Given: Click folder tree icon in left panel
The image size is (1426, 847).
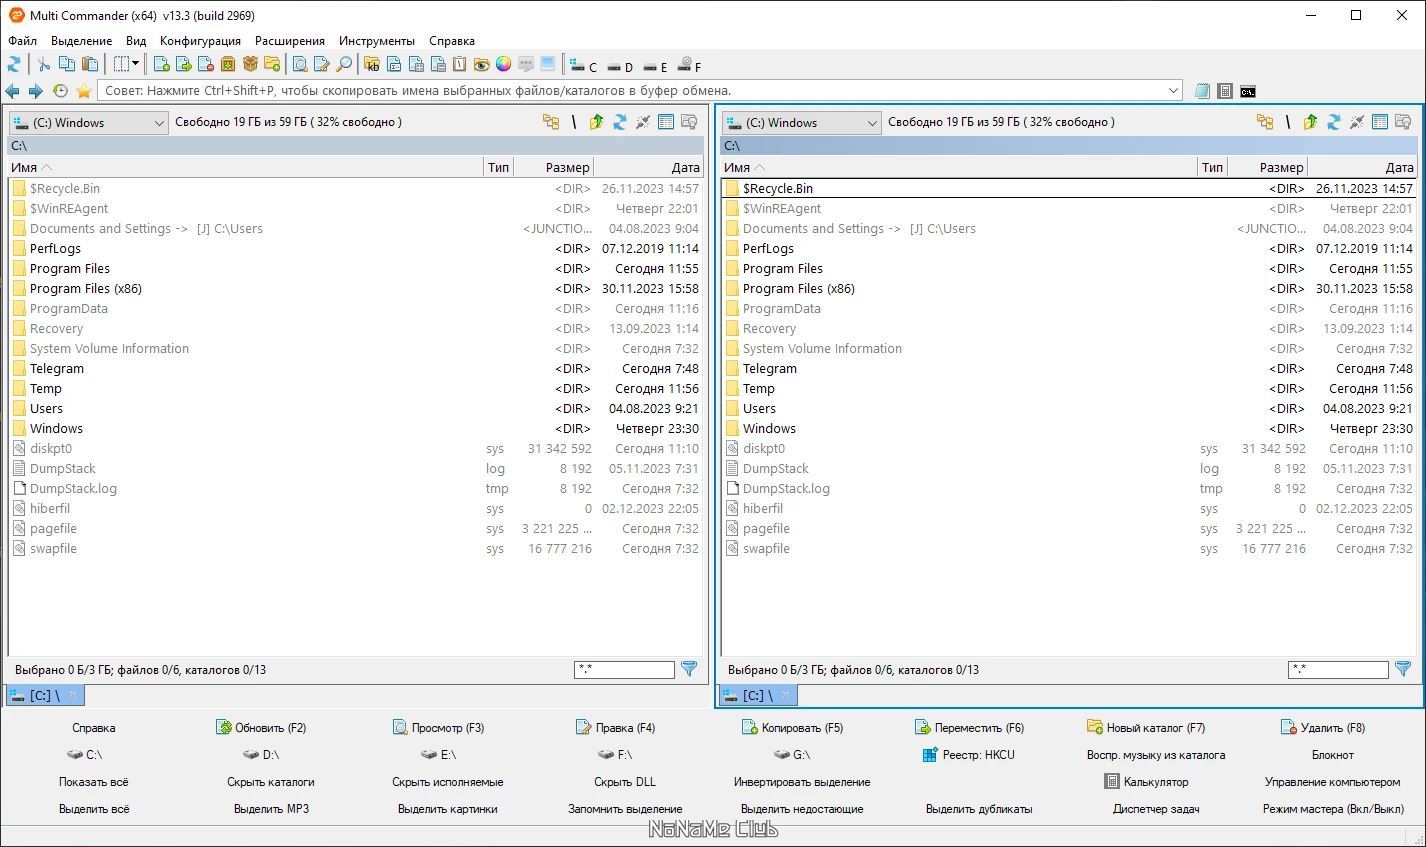Looking at the screenshot, I should point(551,122).
